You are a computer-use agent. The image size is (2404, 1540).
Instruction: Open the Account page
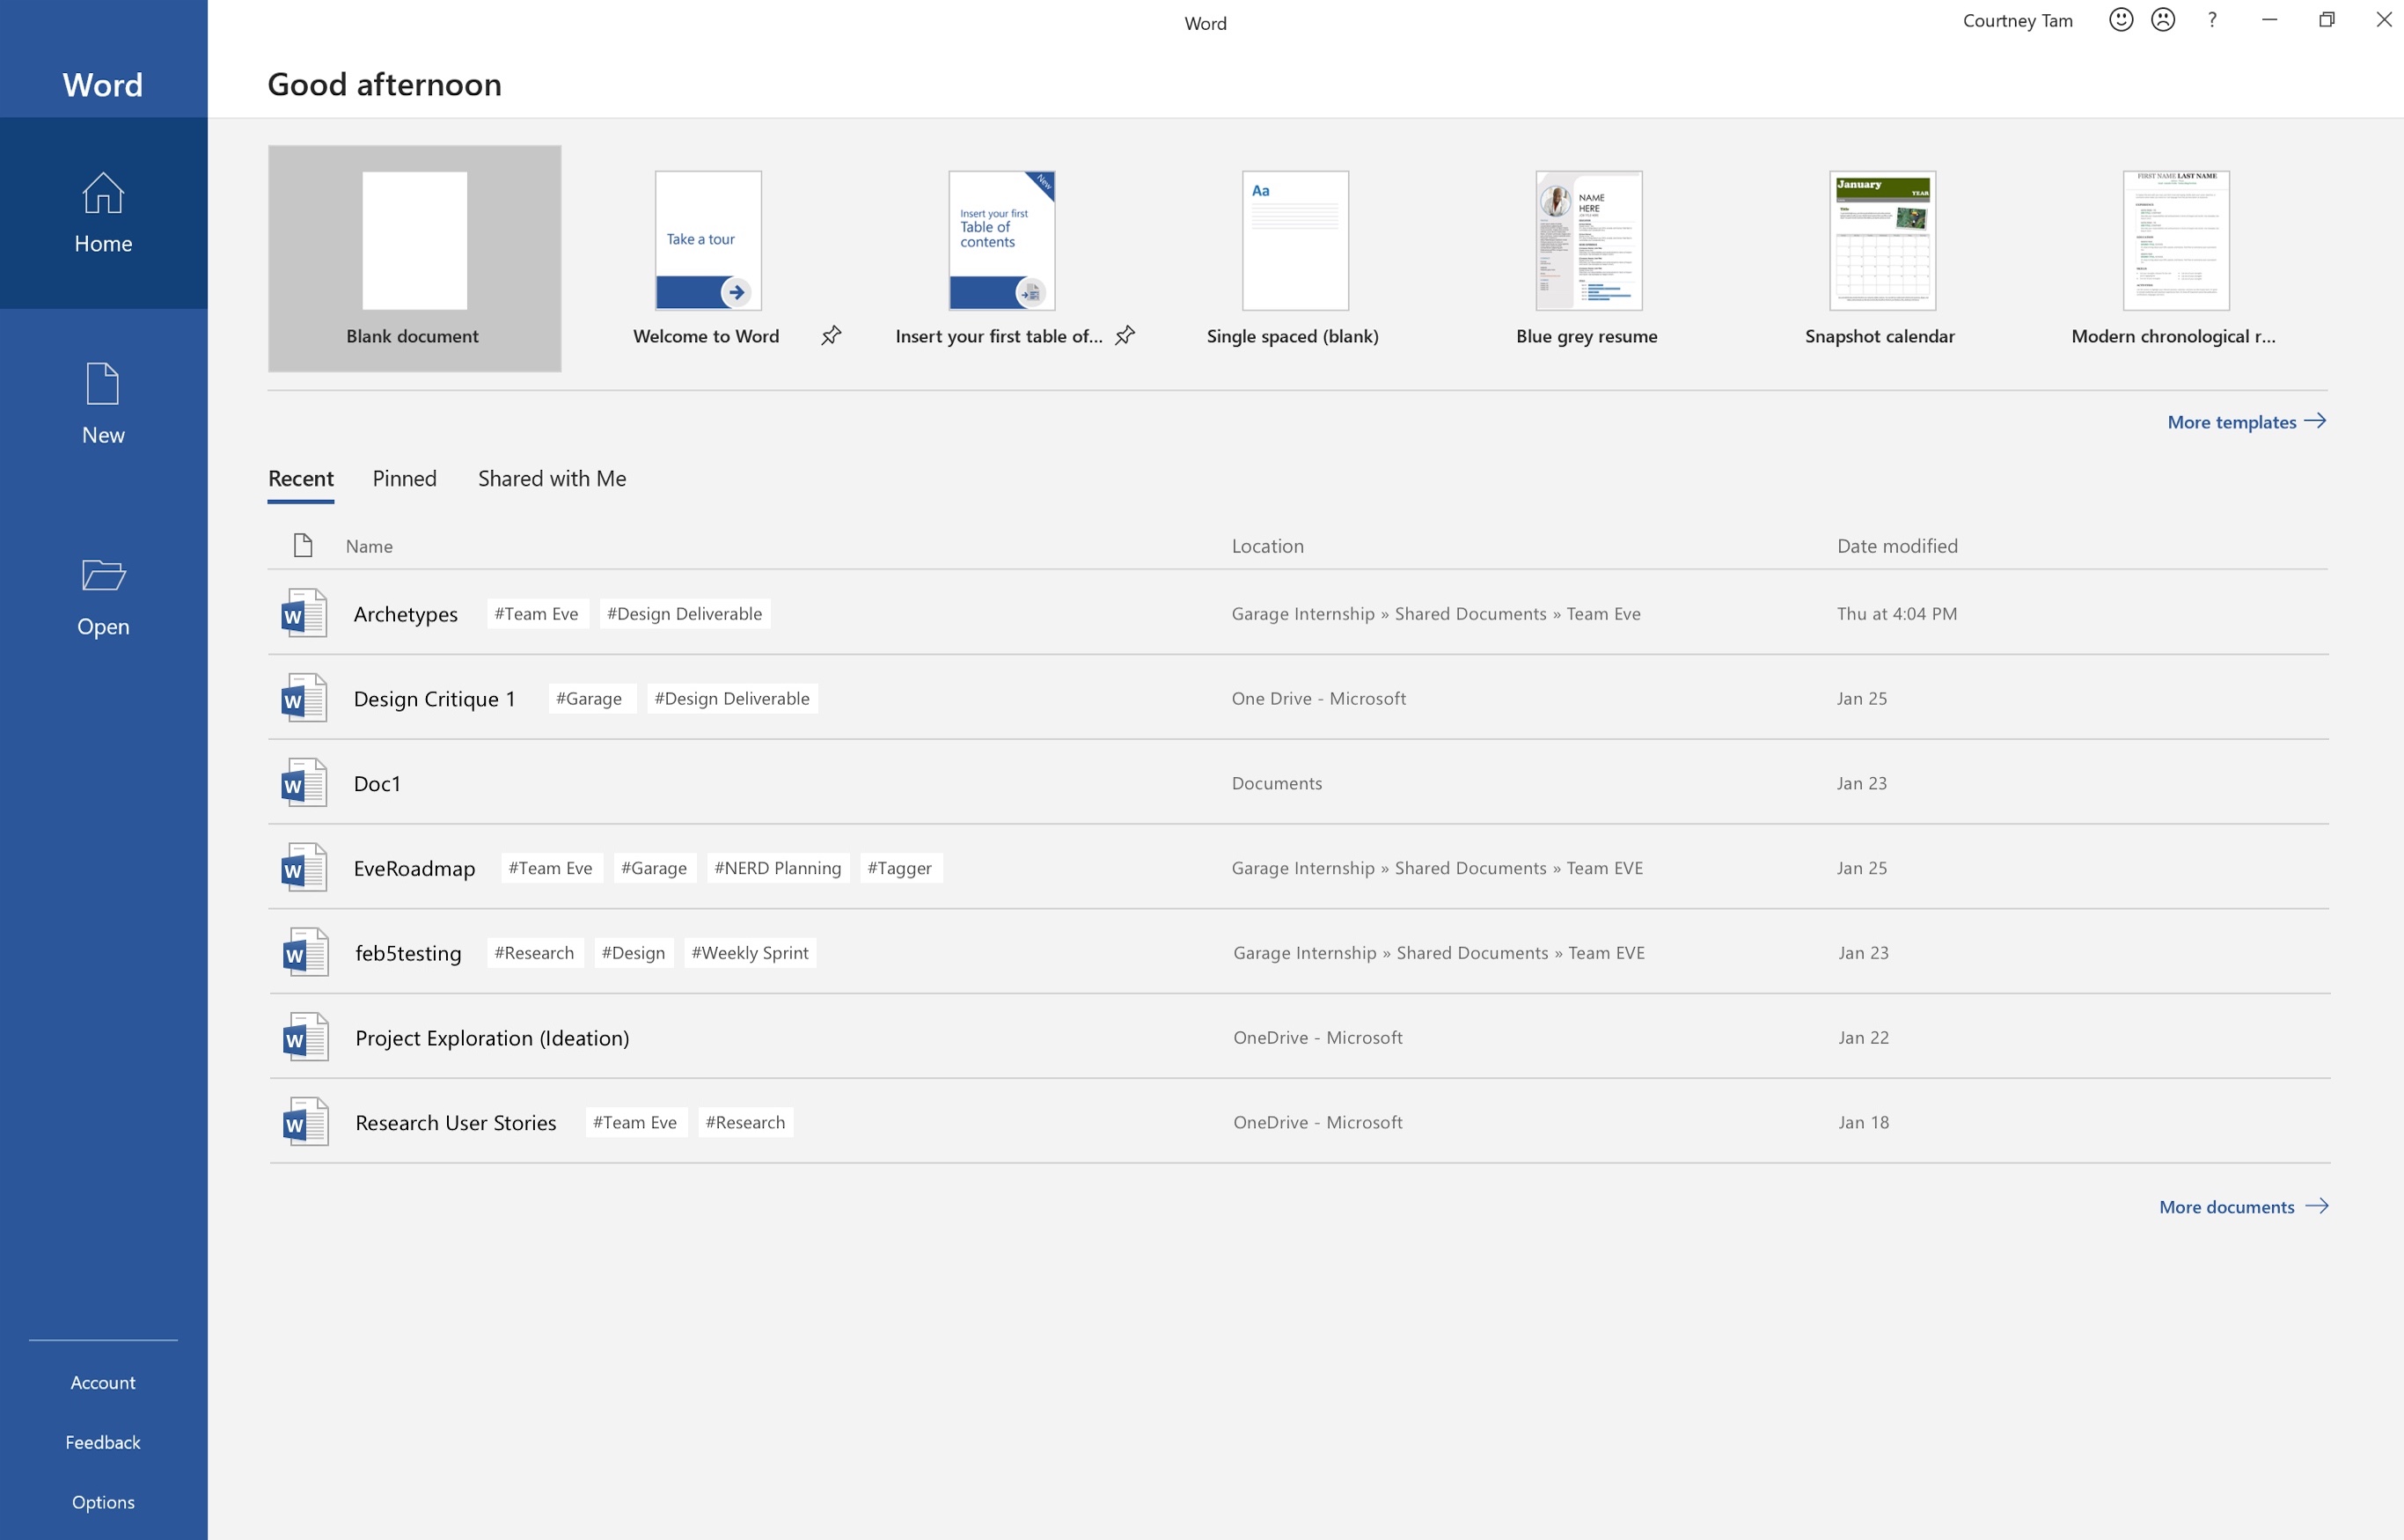point(103,1383)
